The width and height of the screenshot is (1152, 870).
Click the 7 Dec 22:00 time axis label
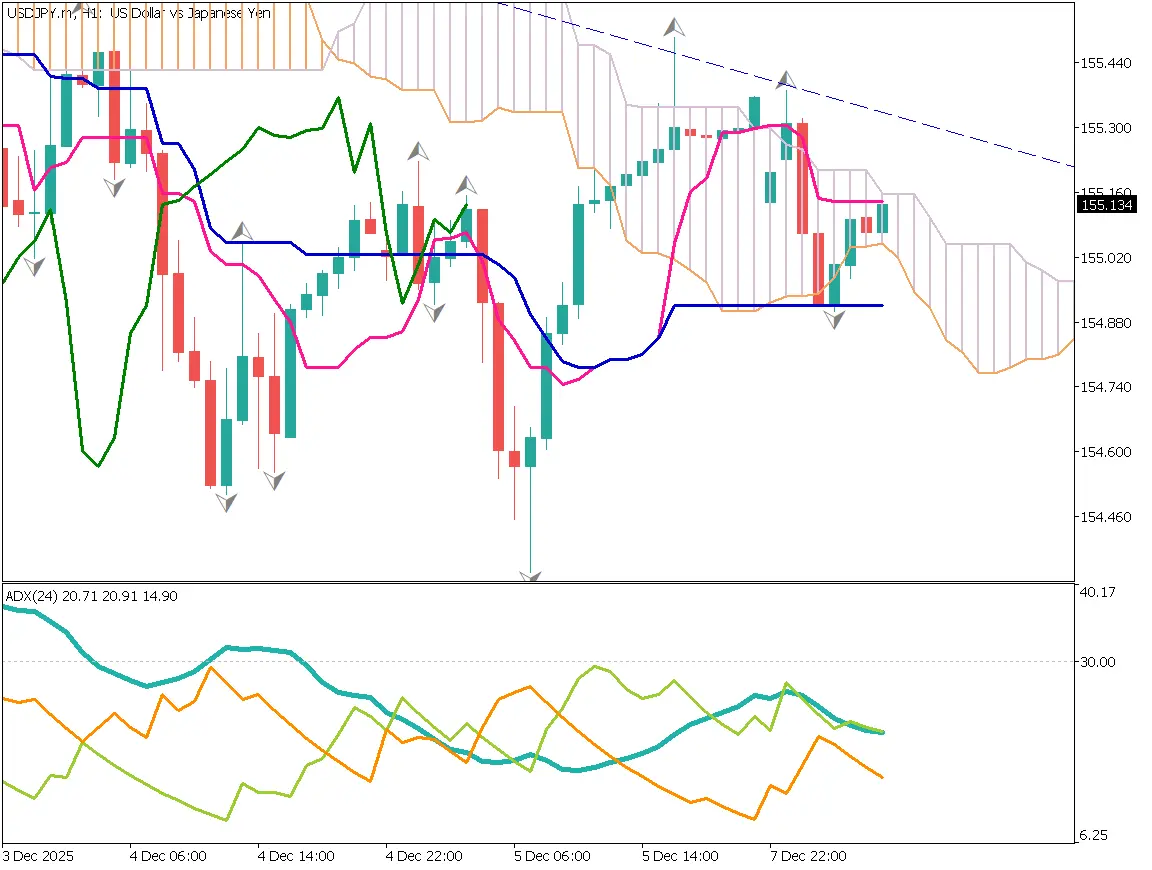810,857
